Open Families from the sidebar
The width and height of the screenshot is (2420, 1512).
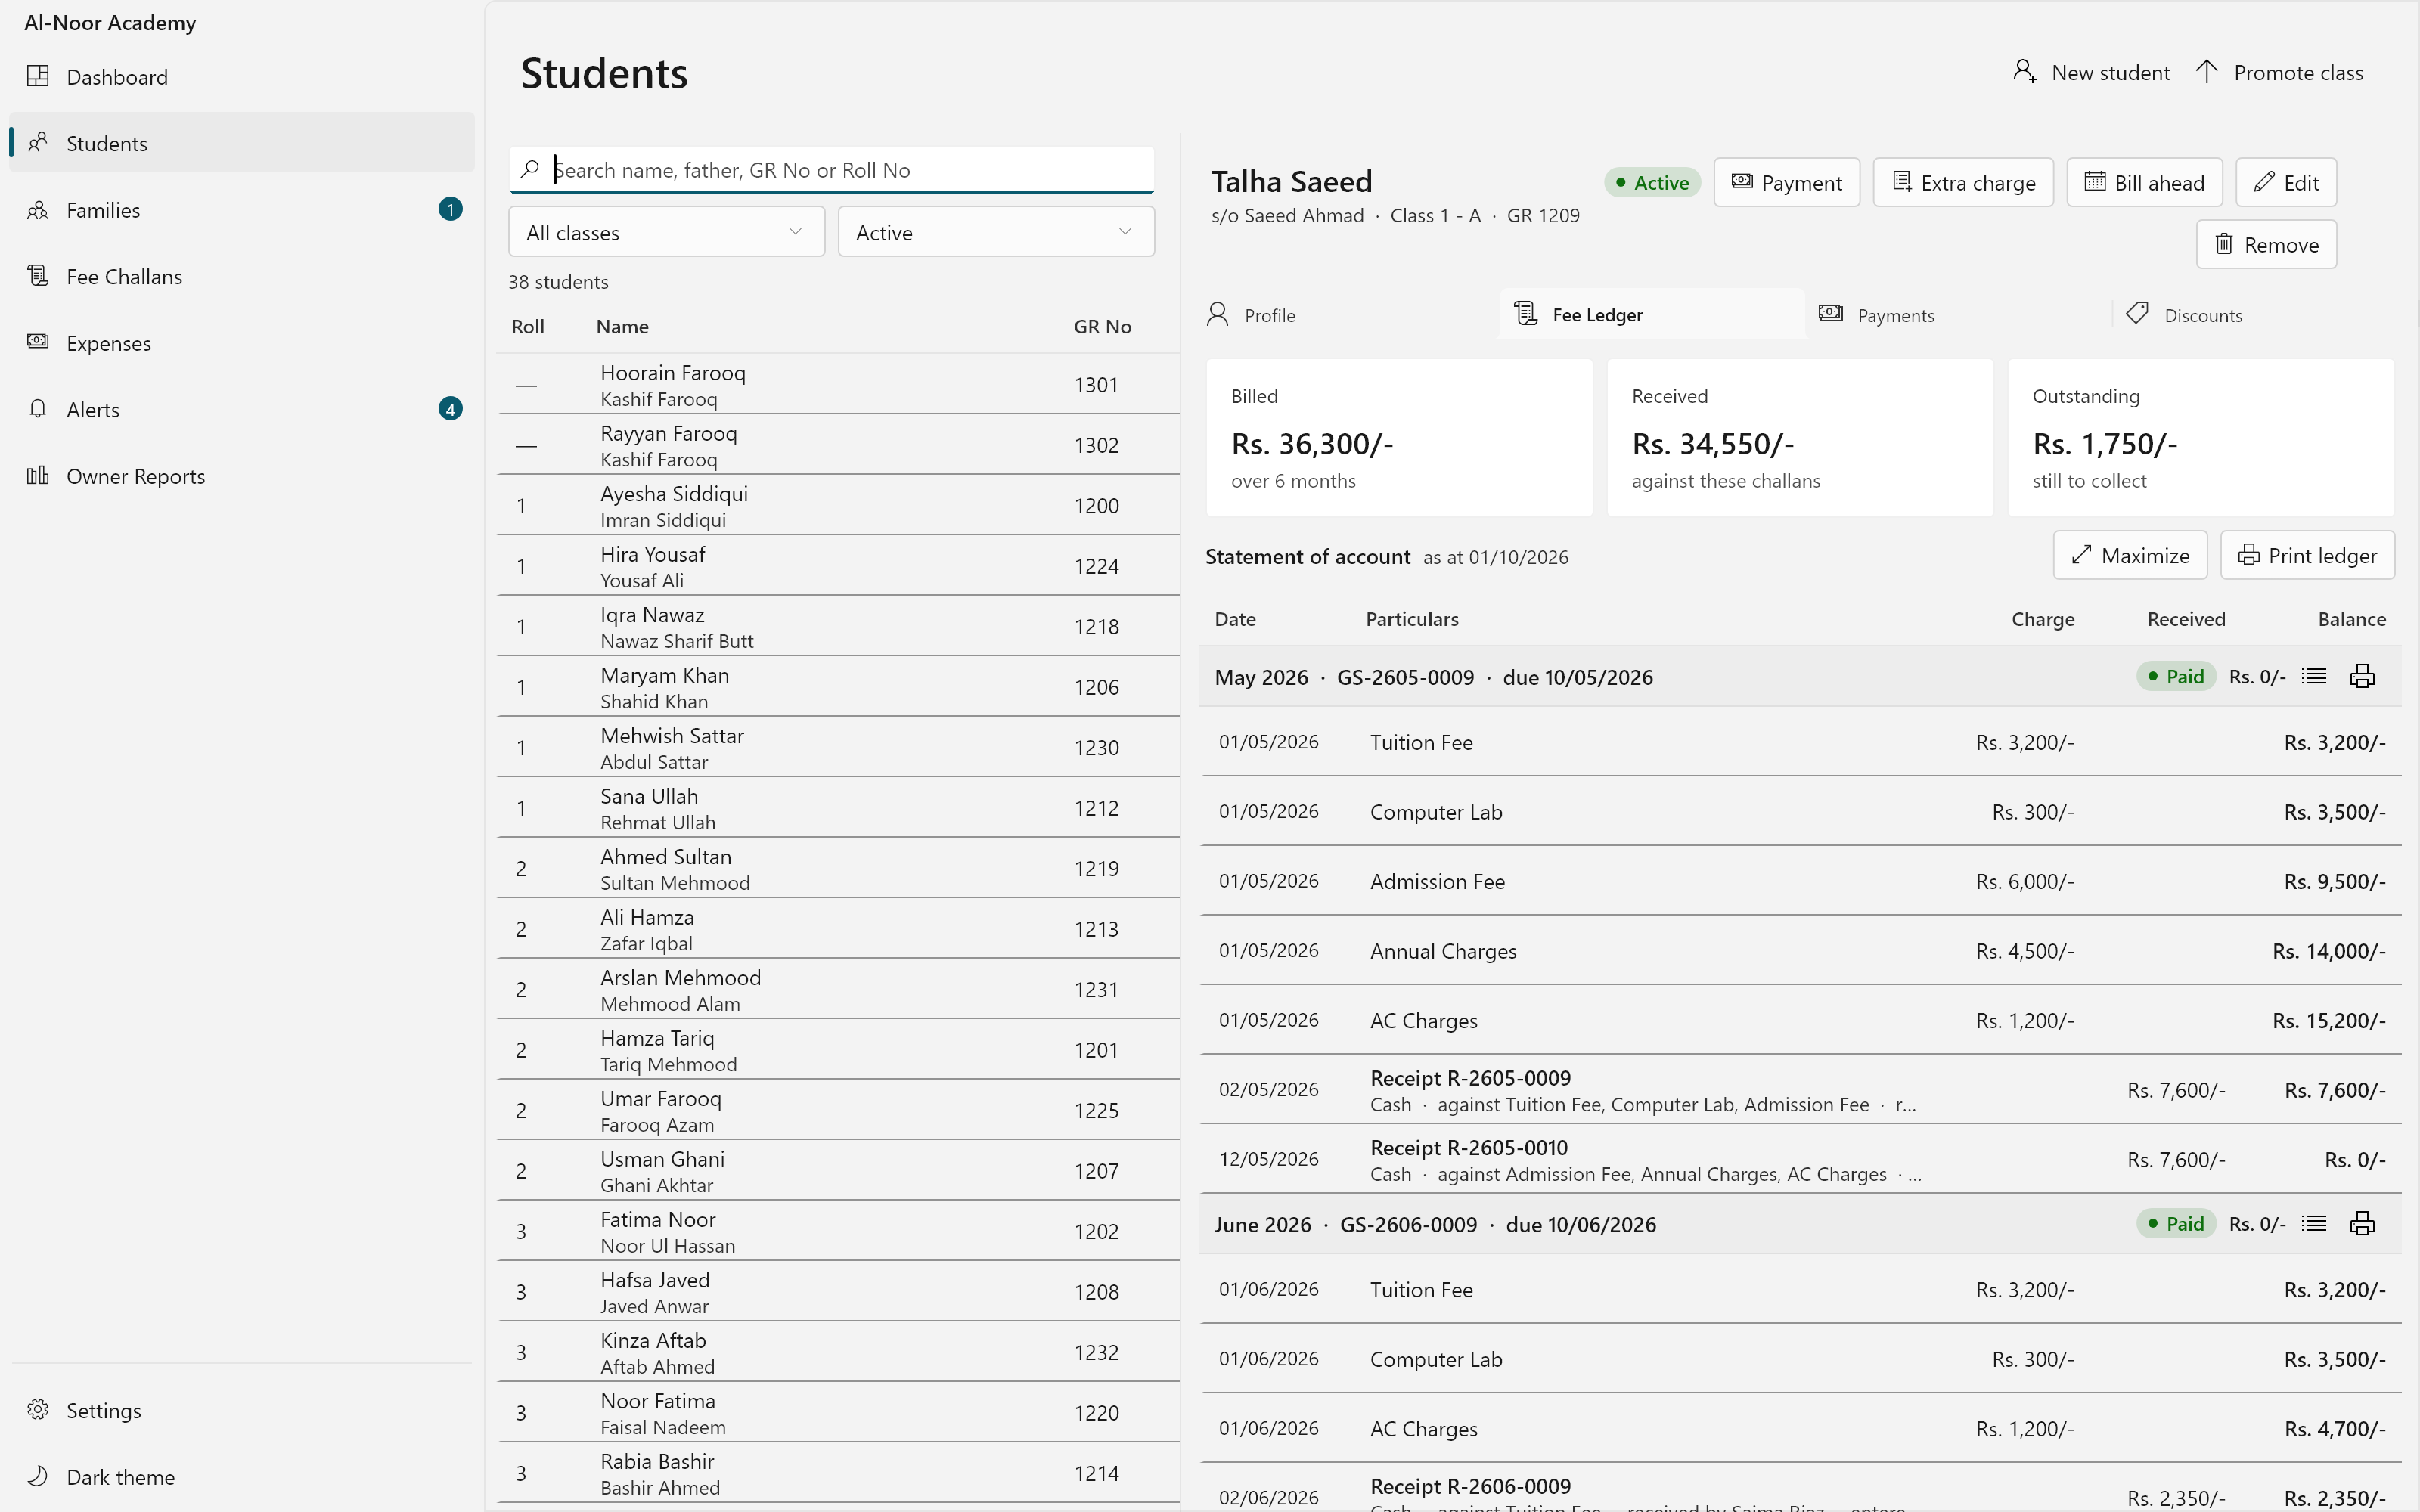(241, 210)
